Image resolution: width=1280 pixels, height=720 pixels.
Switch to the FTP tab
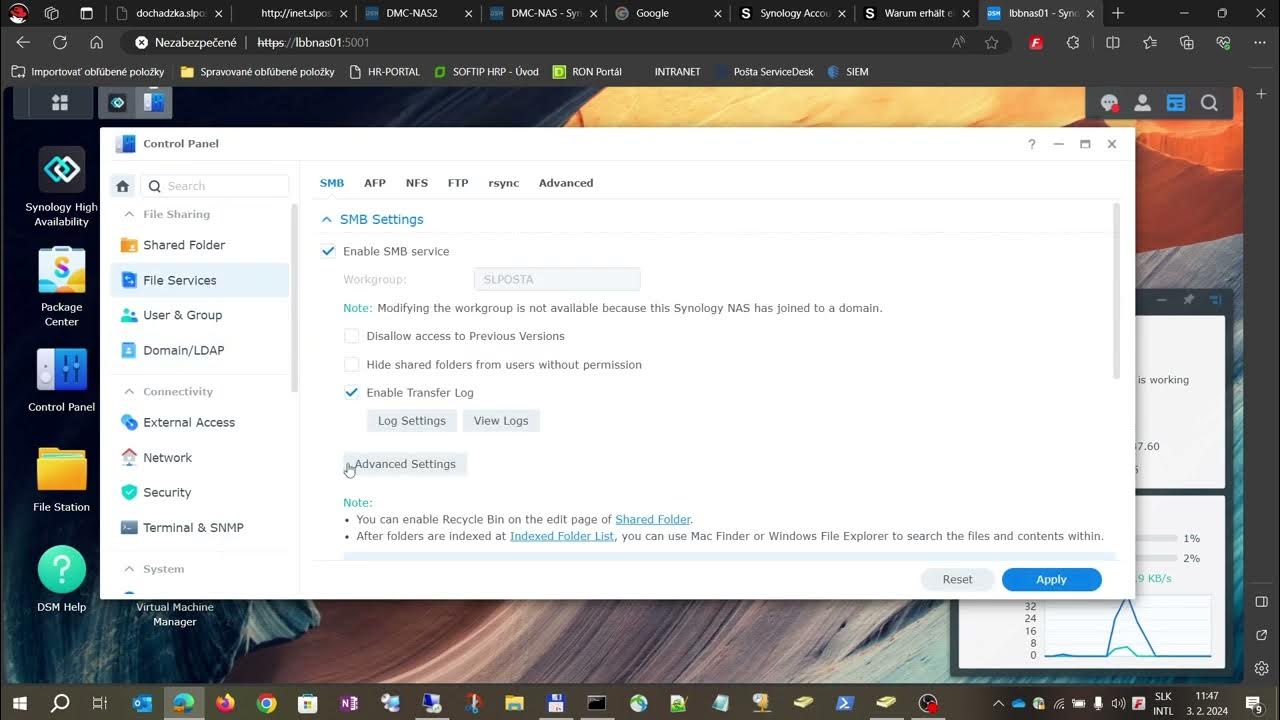pyautogui.click(x=458, y=183)
